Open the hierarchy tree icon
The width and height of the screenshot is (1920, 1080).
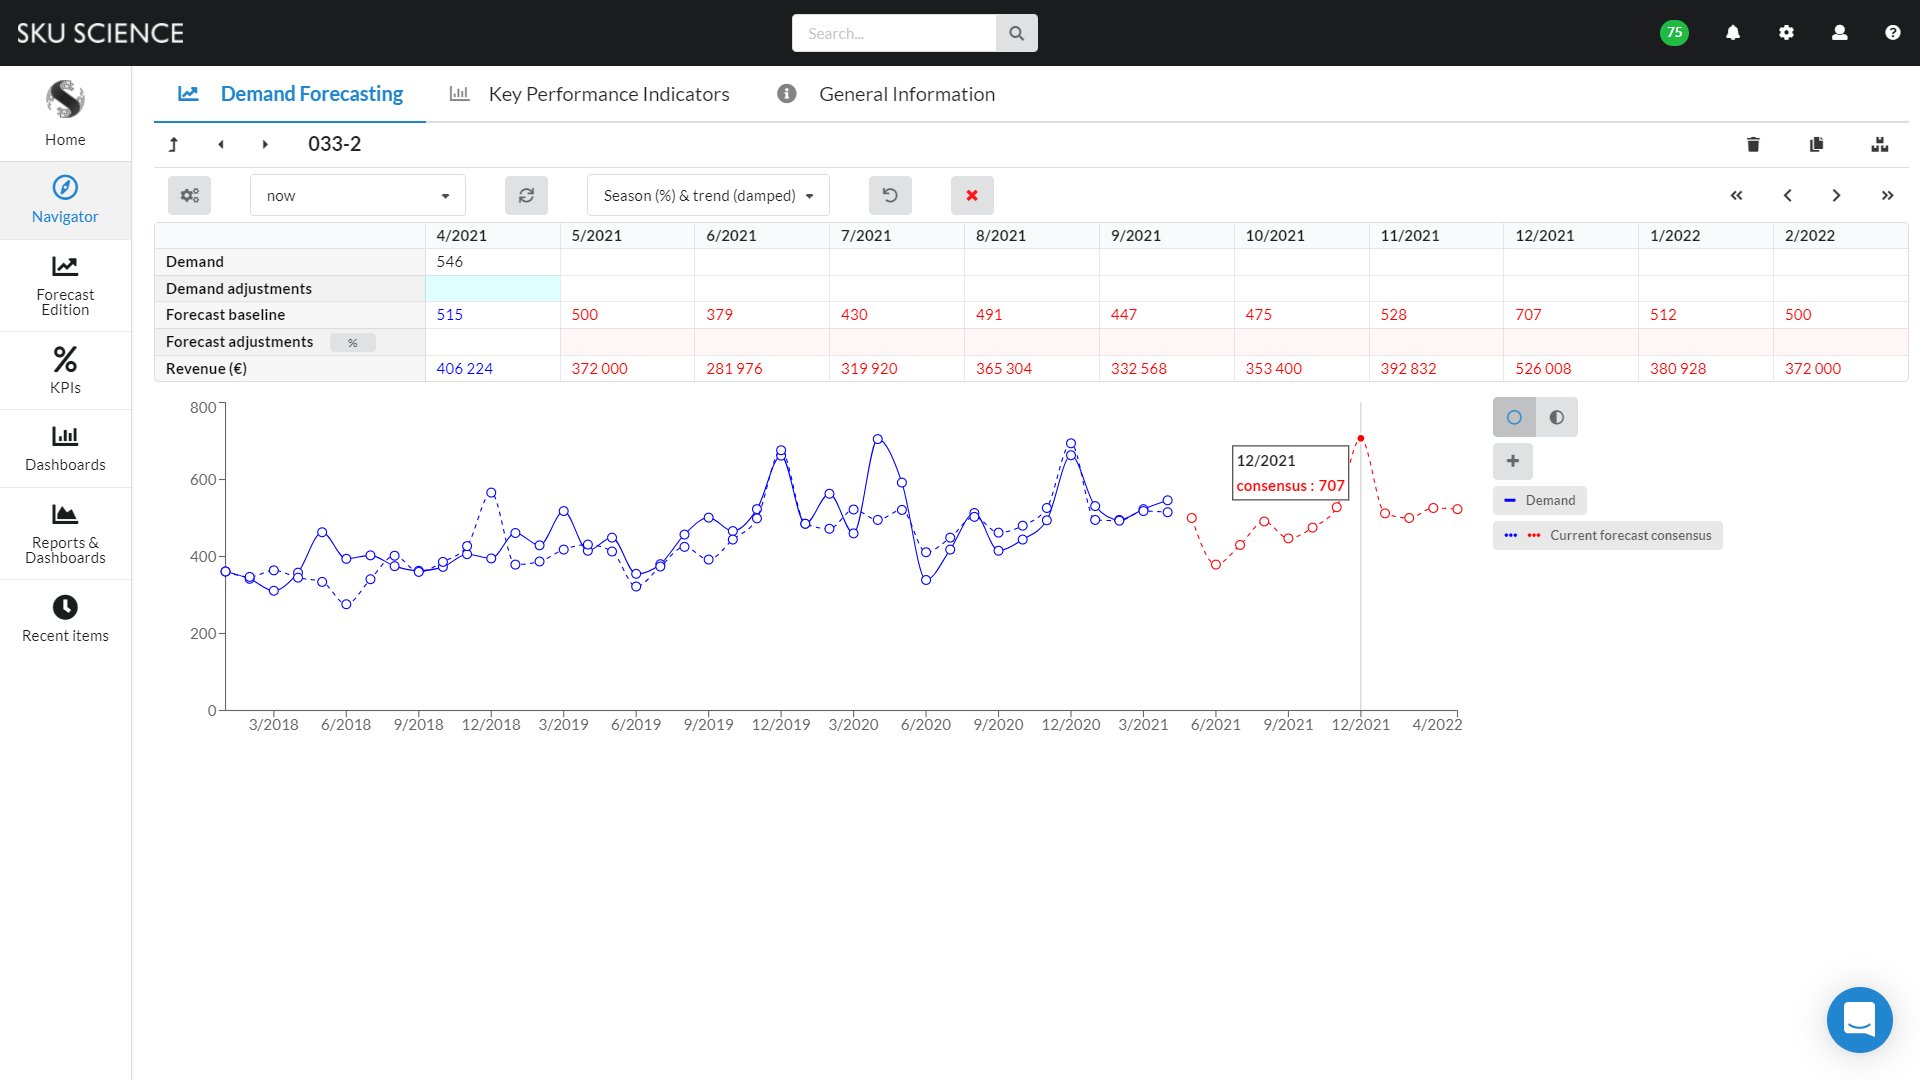point(1879,145)
